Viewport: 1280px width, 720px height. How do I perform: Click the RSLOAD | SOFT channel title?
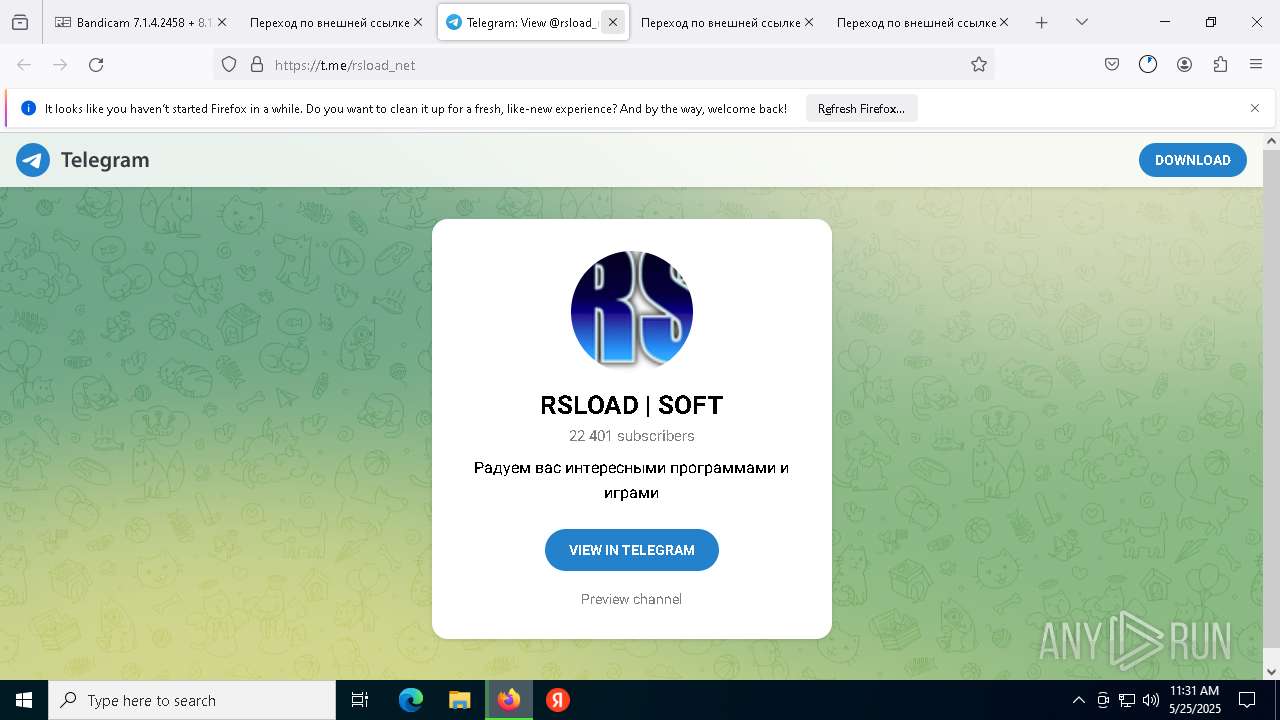(x=632, y=405)
